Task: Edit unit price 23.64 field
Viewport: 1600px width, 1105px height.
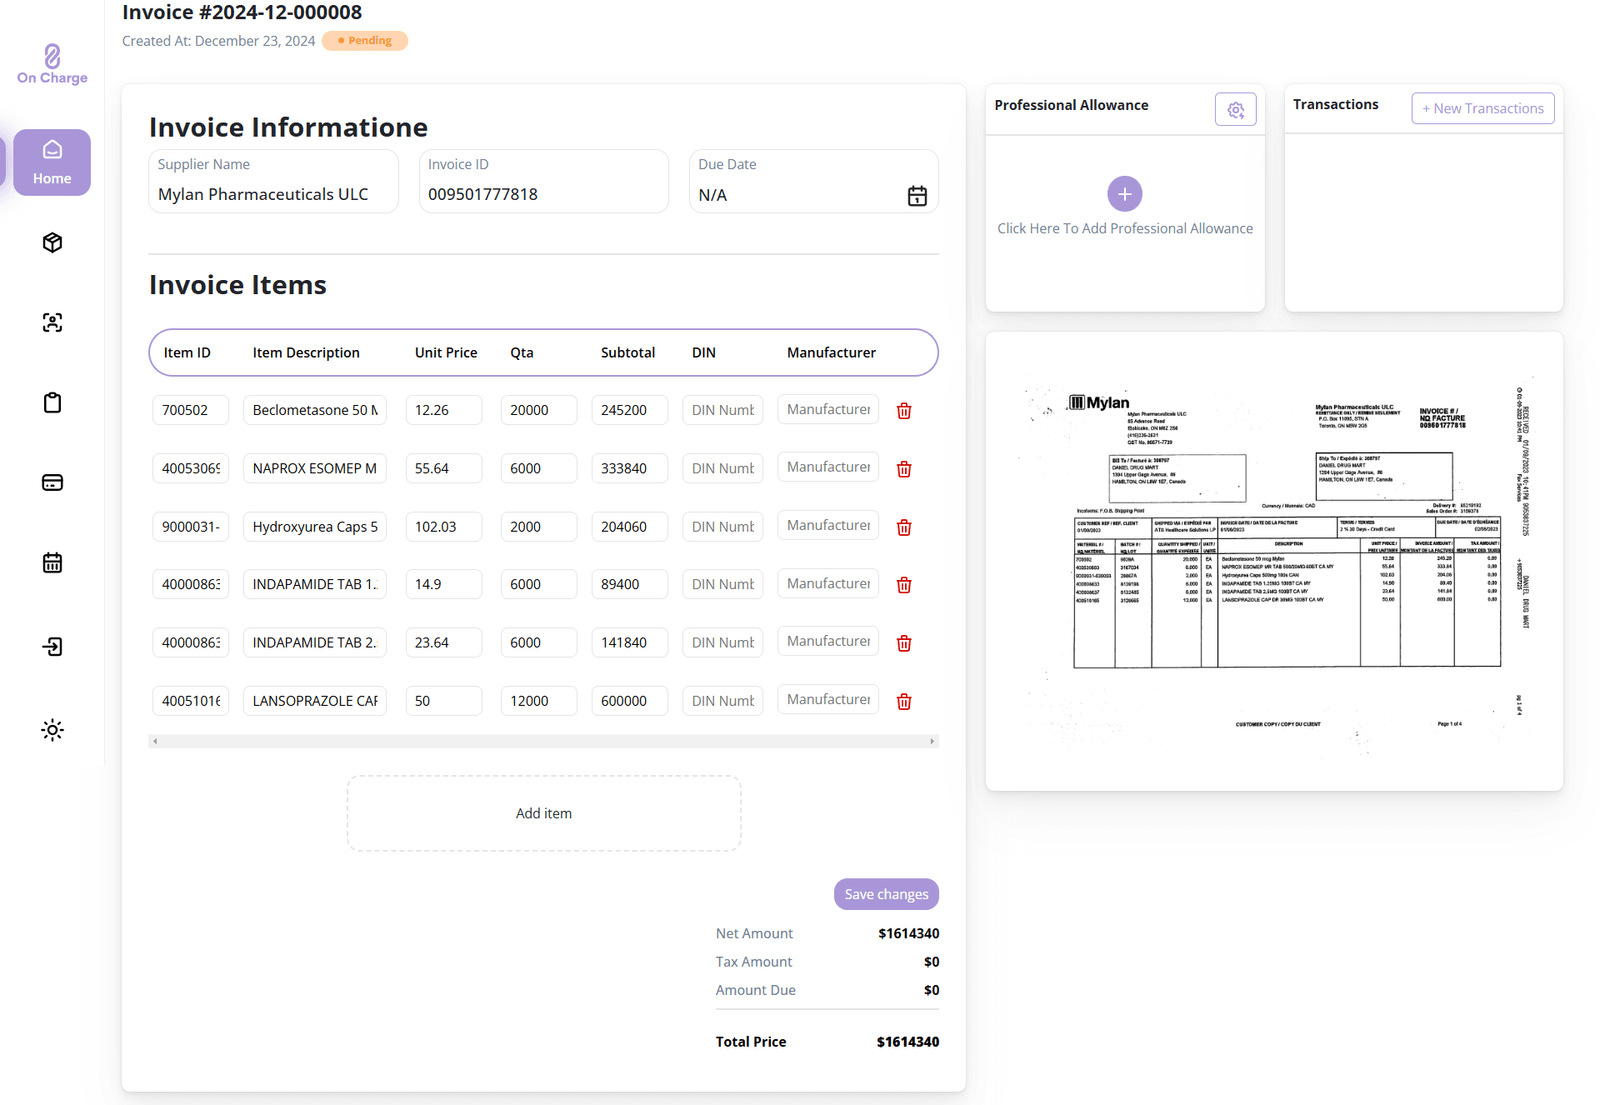Action: pyautogui.click(x=444, y=642)
